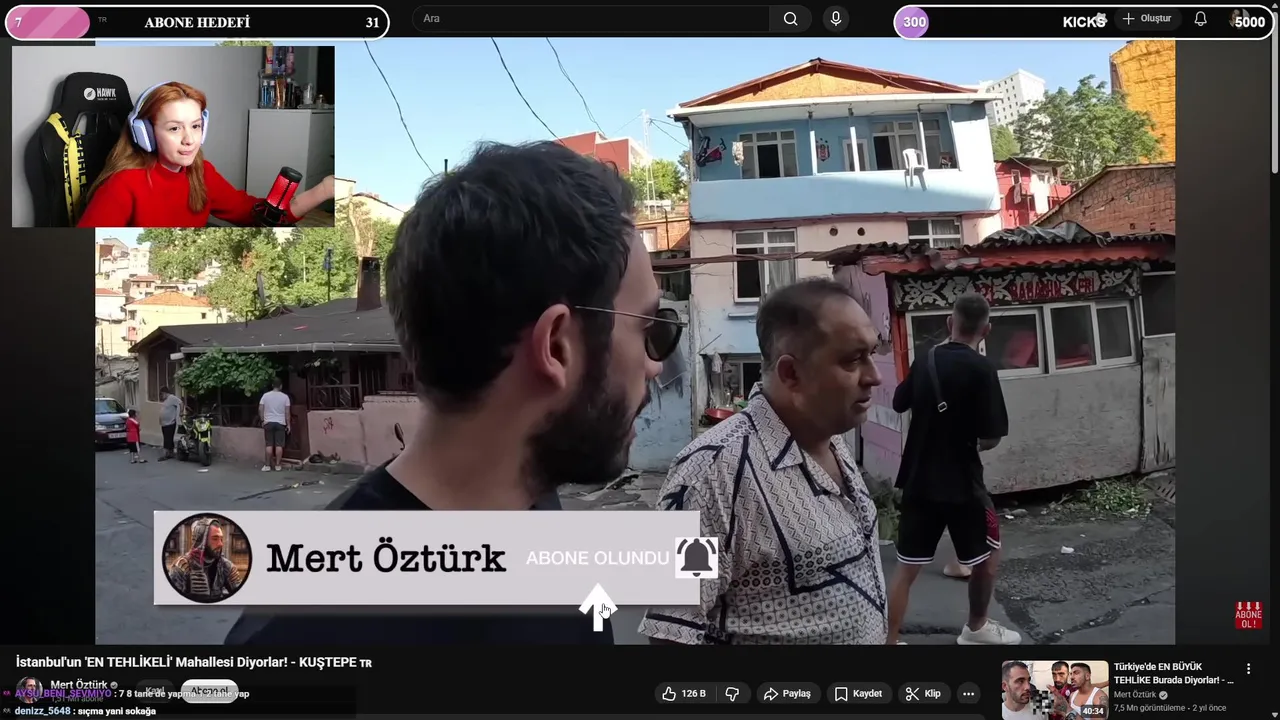1280x720 pixels.
Task: Open the recommended video thumbnail showing 40:34
Action: point(1055,690)
